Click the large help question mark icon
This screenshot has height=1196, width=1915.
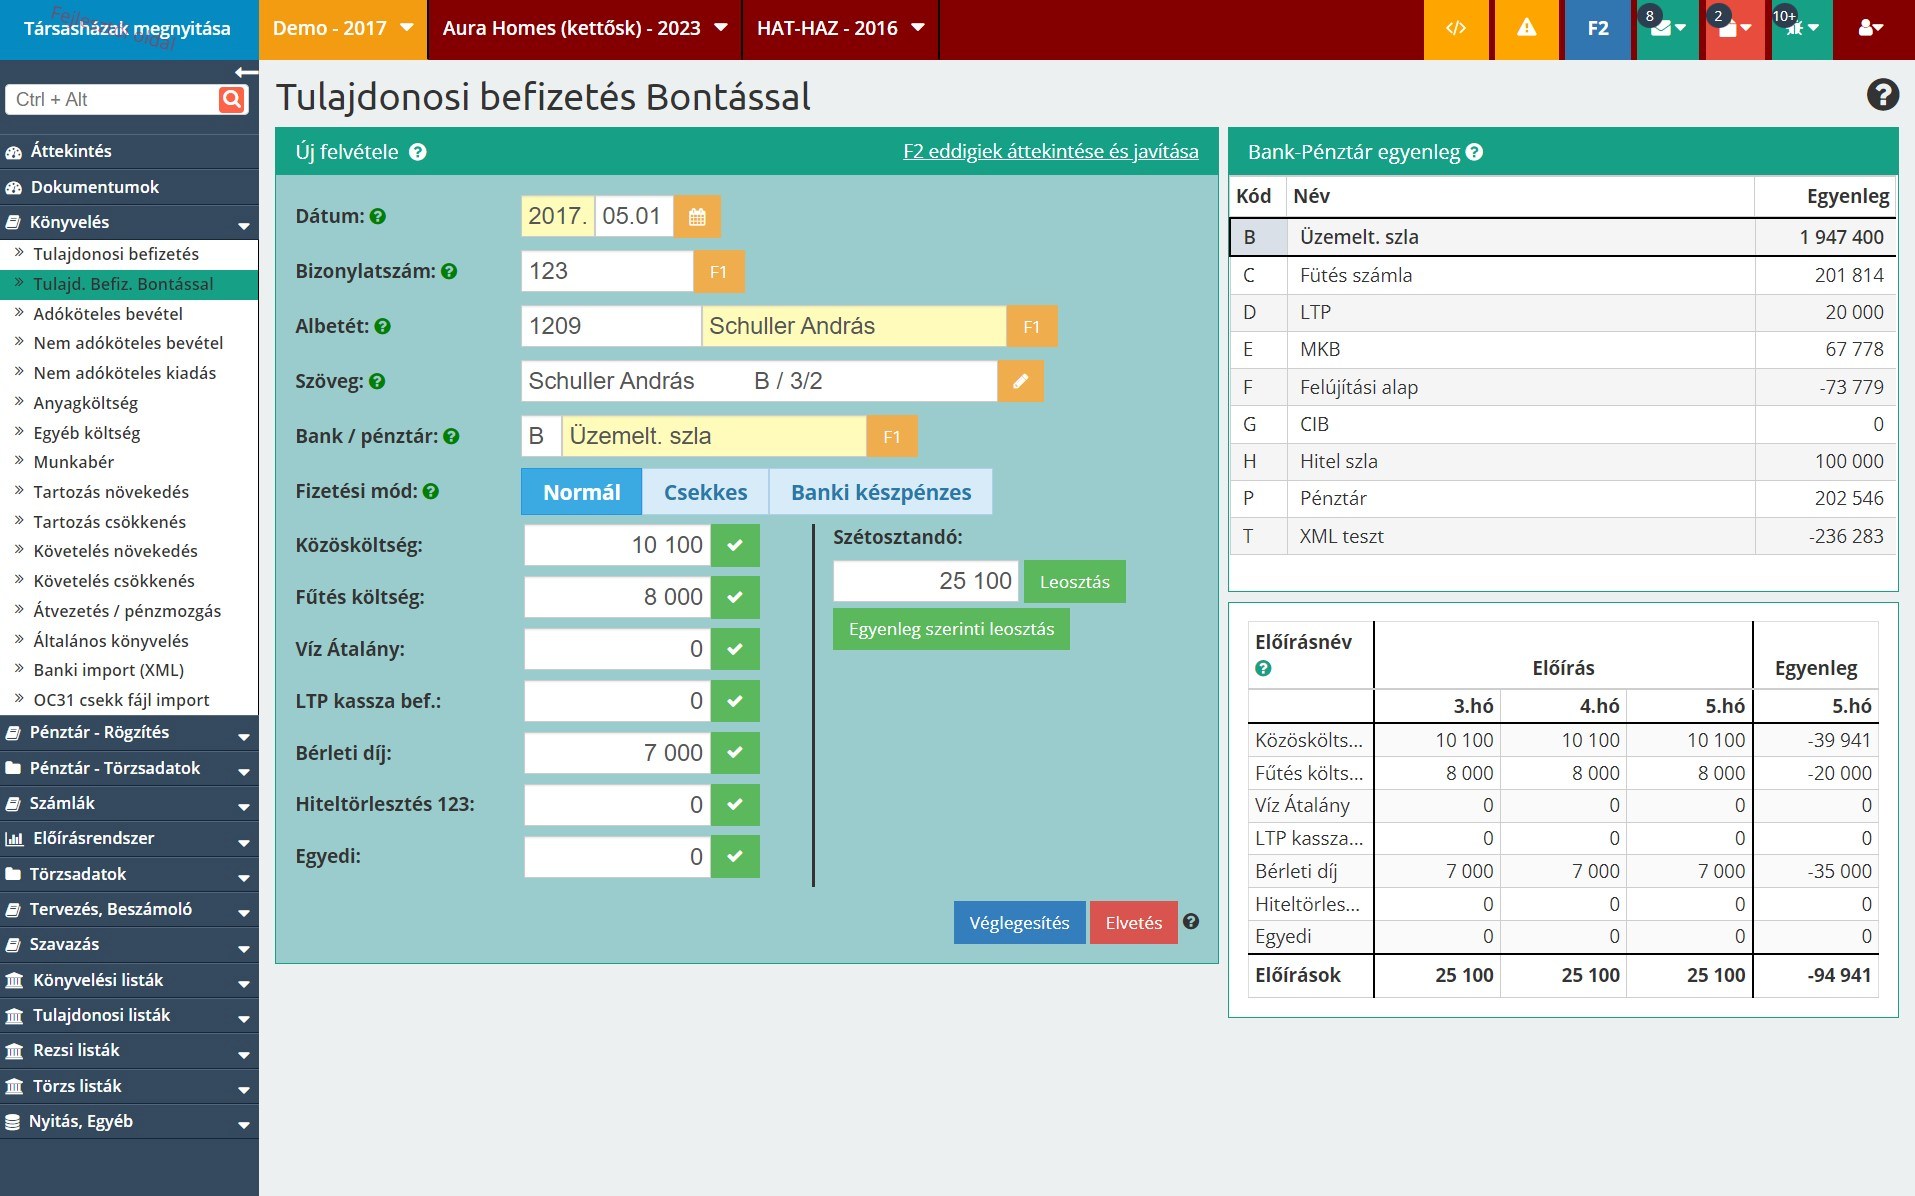tap(1882, 95)
